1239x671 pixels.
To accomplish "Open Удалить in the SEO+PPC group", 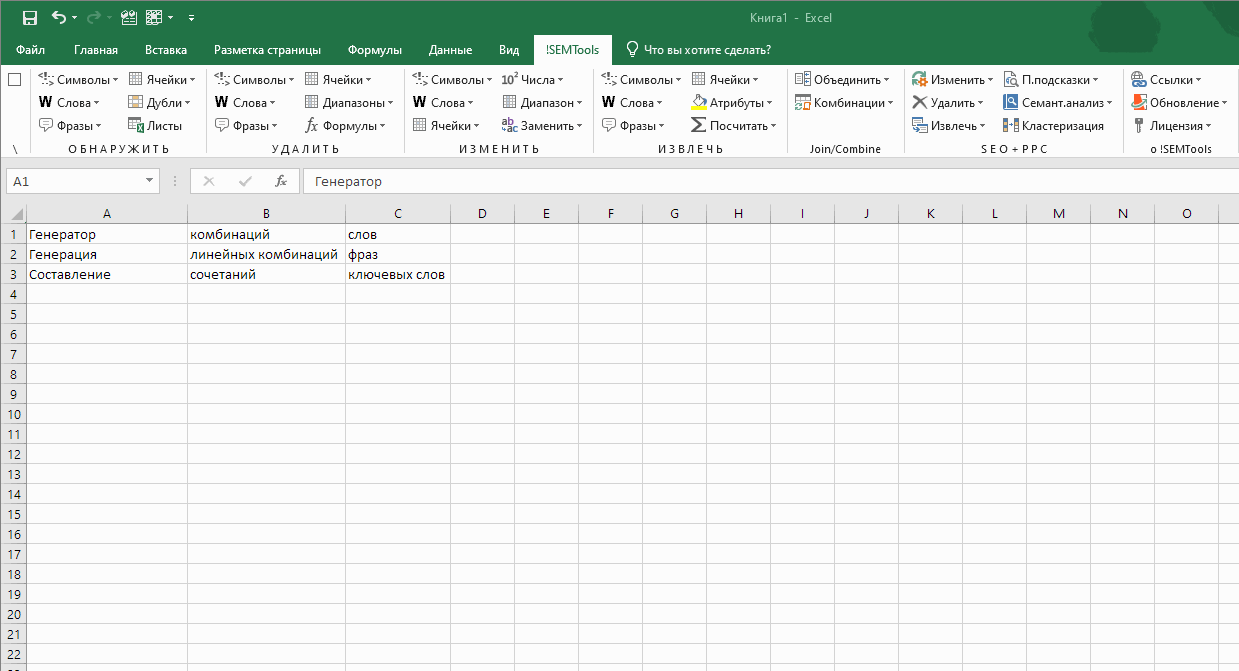I will (948, 102).
